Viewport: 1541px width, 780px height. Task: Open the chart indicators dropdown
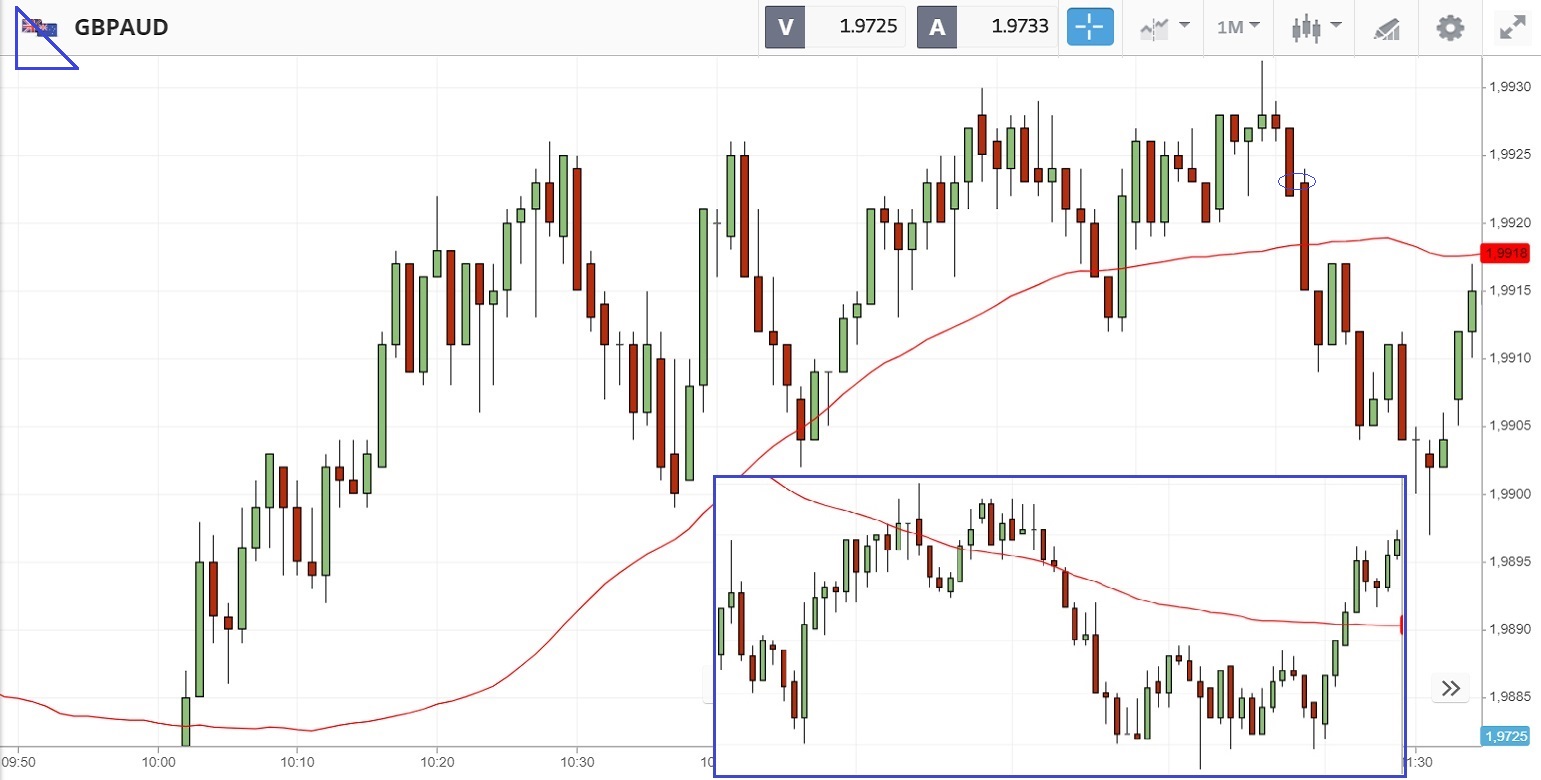[x=1165, y=27]
